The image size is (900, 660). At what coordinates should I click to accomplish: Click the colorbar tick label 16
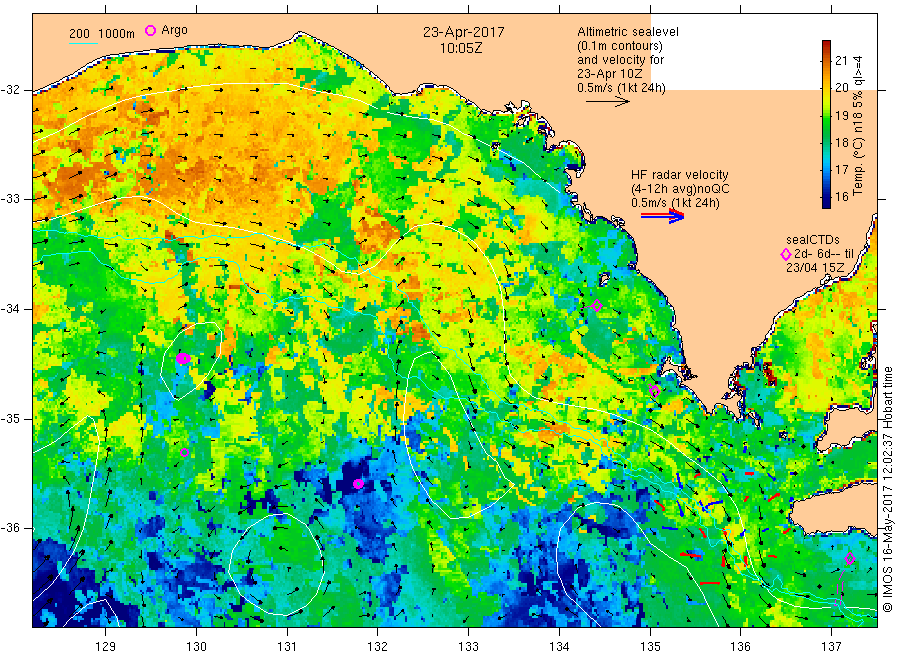click(841, 196)
